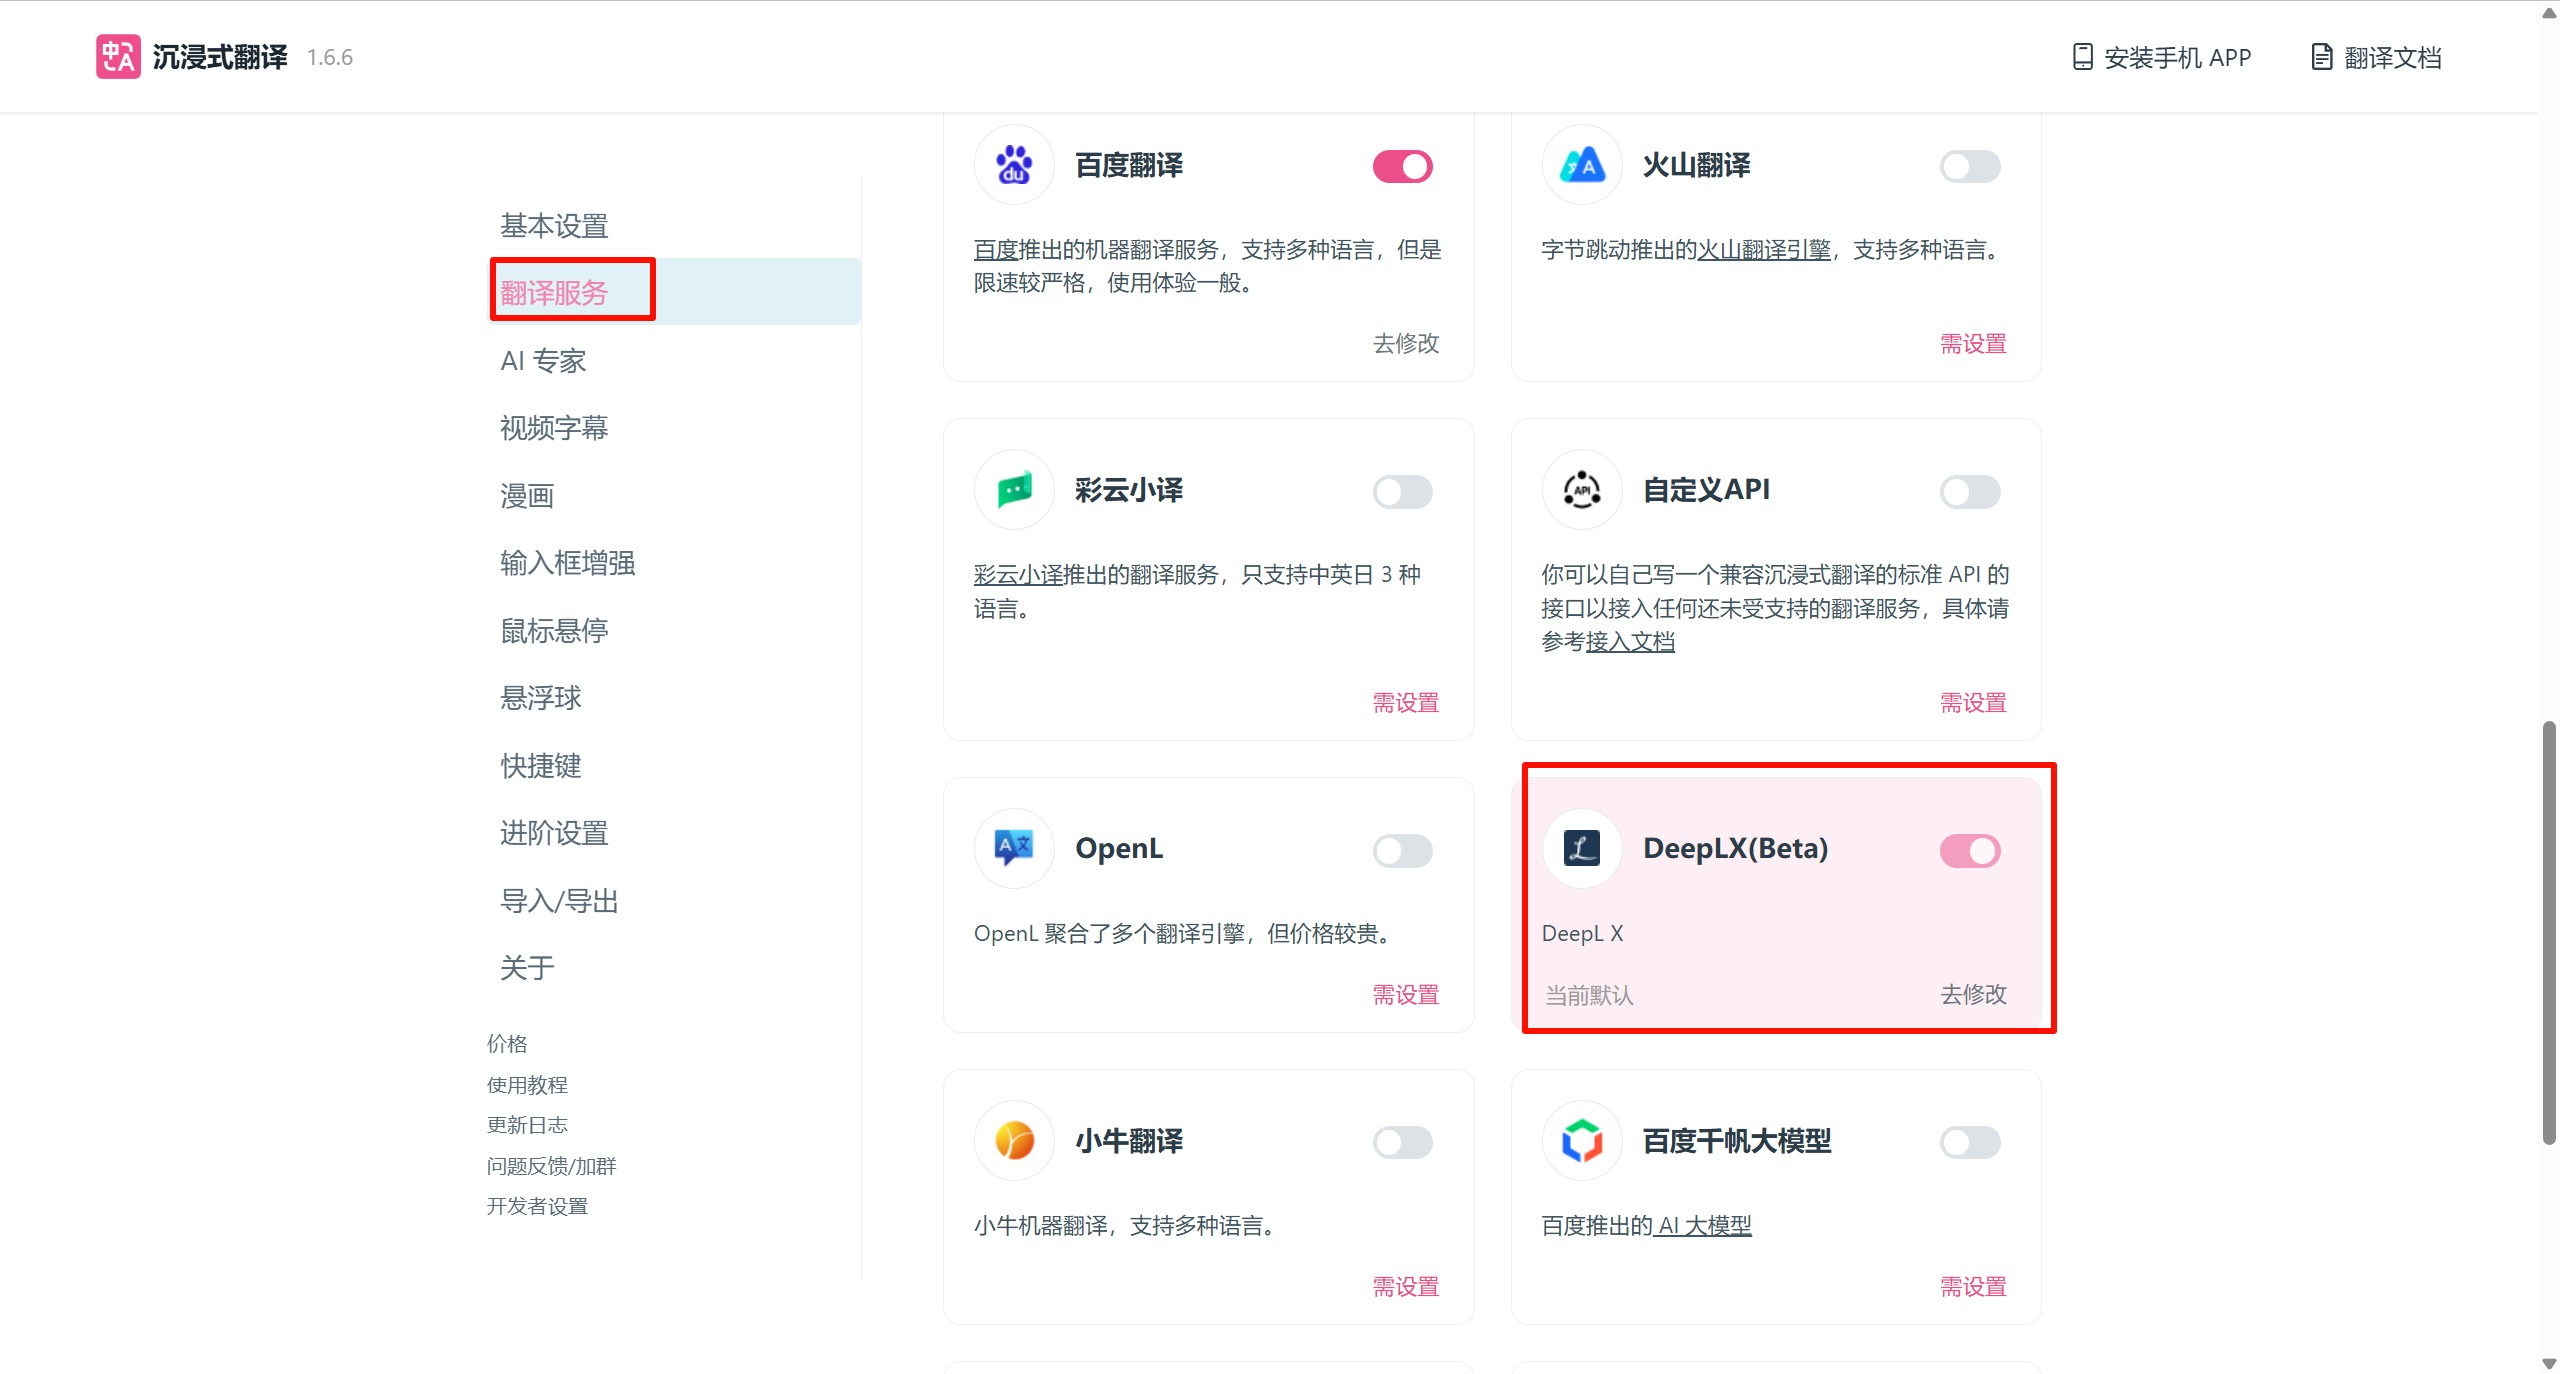Click the 自定义API logo icon
This screenshot has width=2560, height=1374.
tap(1582, 490)
